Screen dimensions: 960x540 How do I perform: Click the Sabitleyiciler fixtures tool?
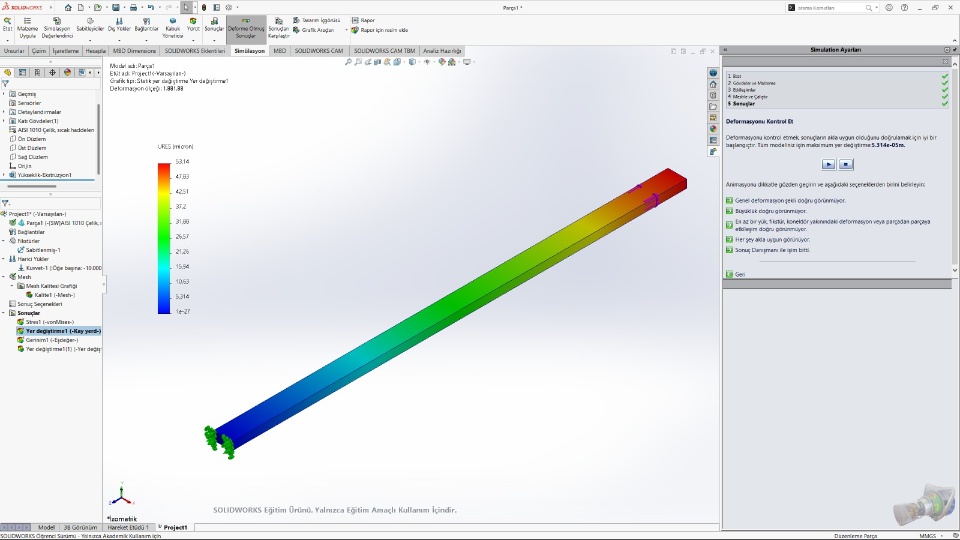(x=90, y=24)
